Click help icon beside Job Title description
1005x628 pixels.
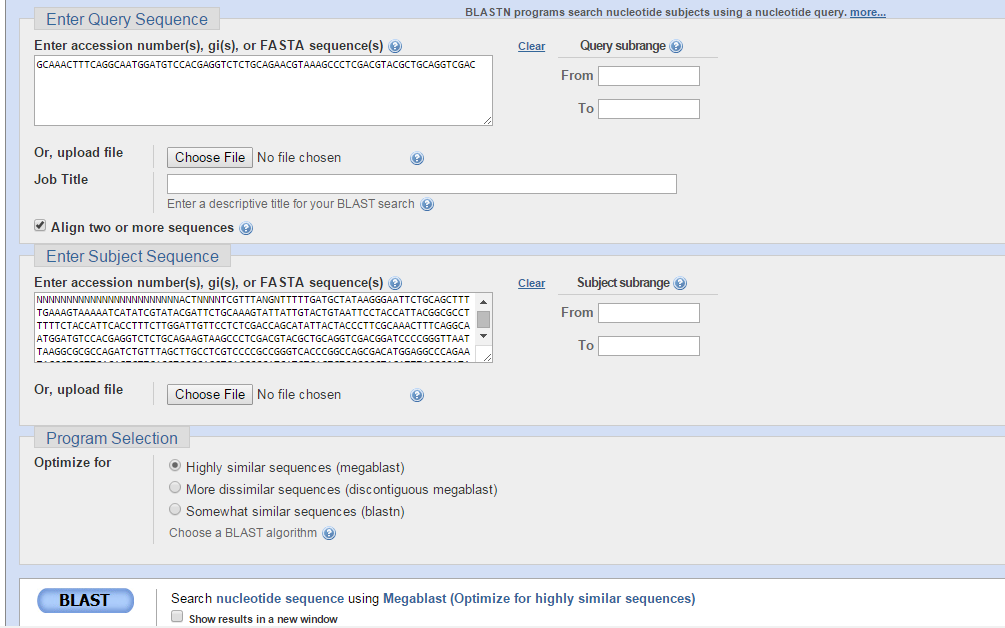[x=427, y=205]
